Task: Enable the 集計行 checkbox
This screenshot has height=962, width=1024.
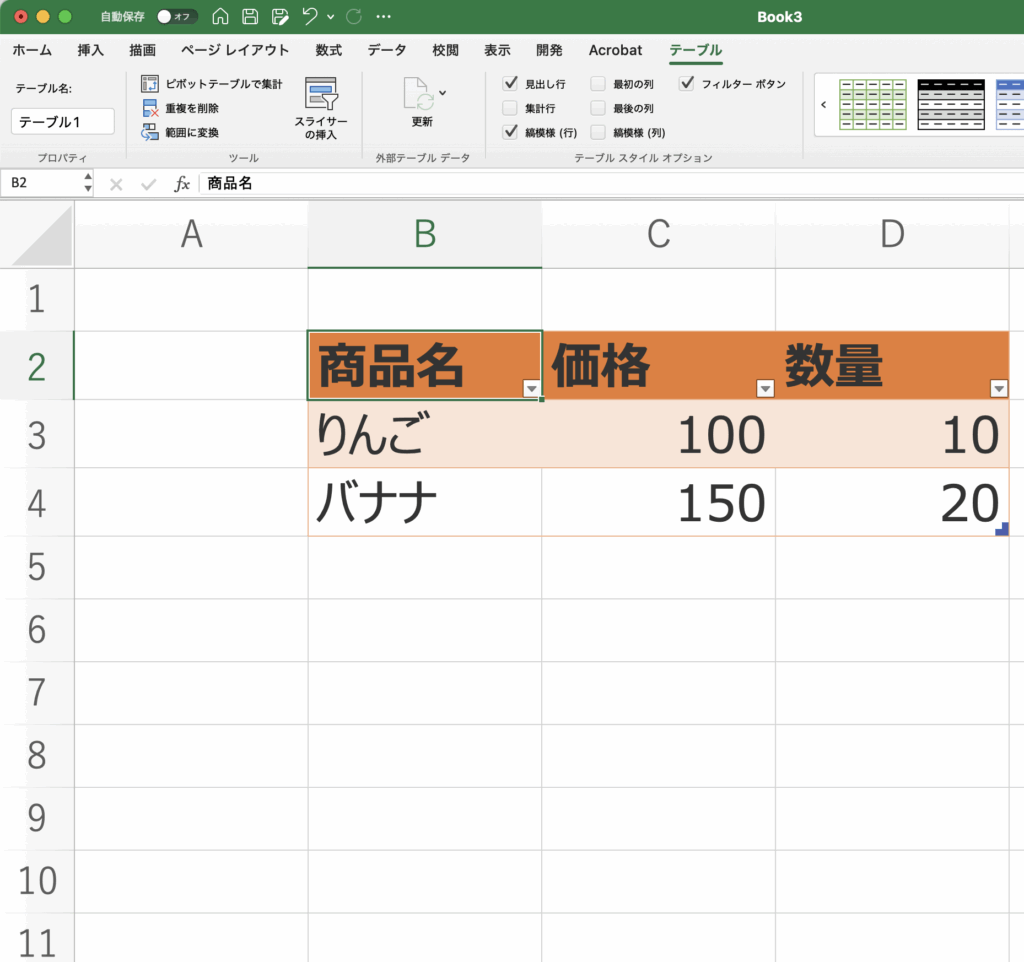Action: 510,108
